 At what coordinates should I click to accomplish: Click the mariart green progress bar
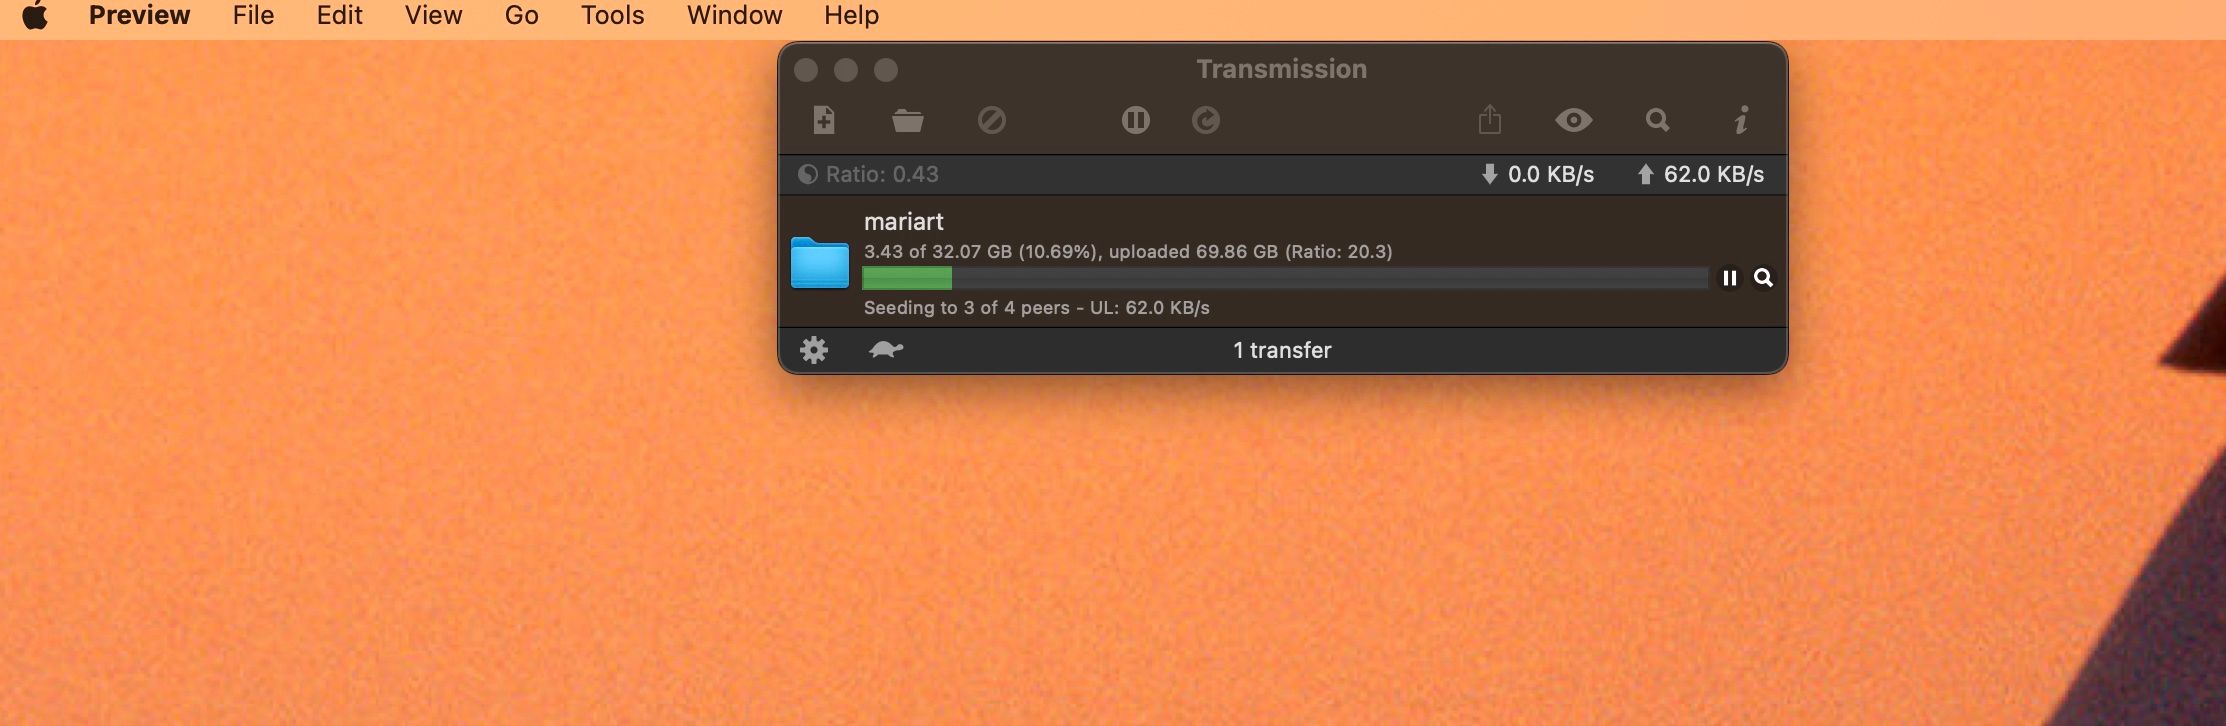1285,278
